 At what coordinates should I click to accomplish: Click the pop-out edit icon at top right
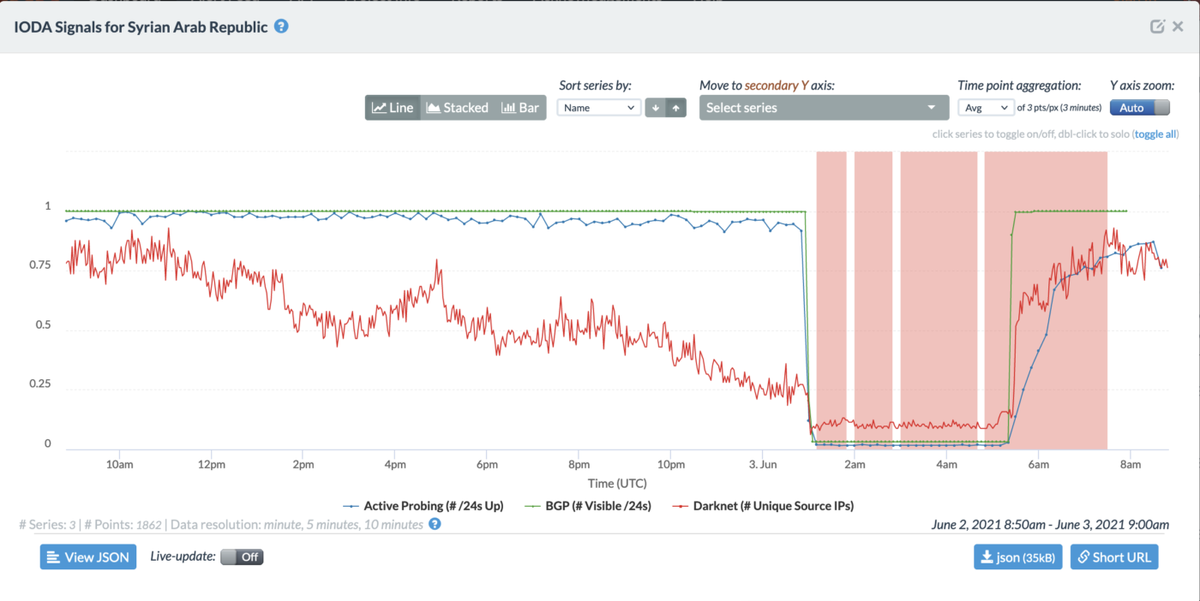click(1157, 27)
